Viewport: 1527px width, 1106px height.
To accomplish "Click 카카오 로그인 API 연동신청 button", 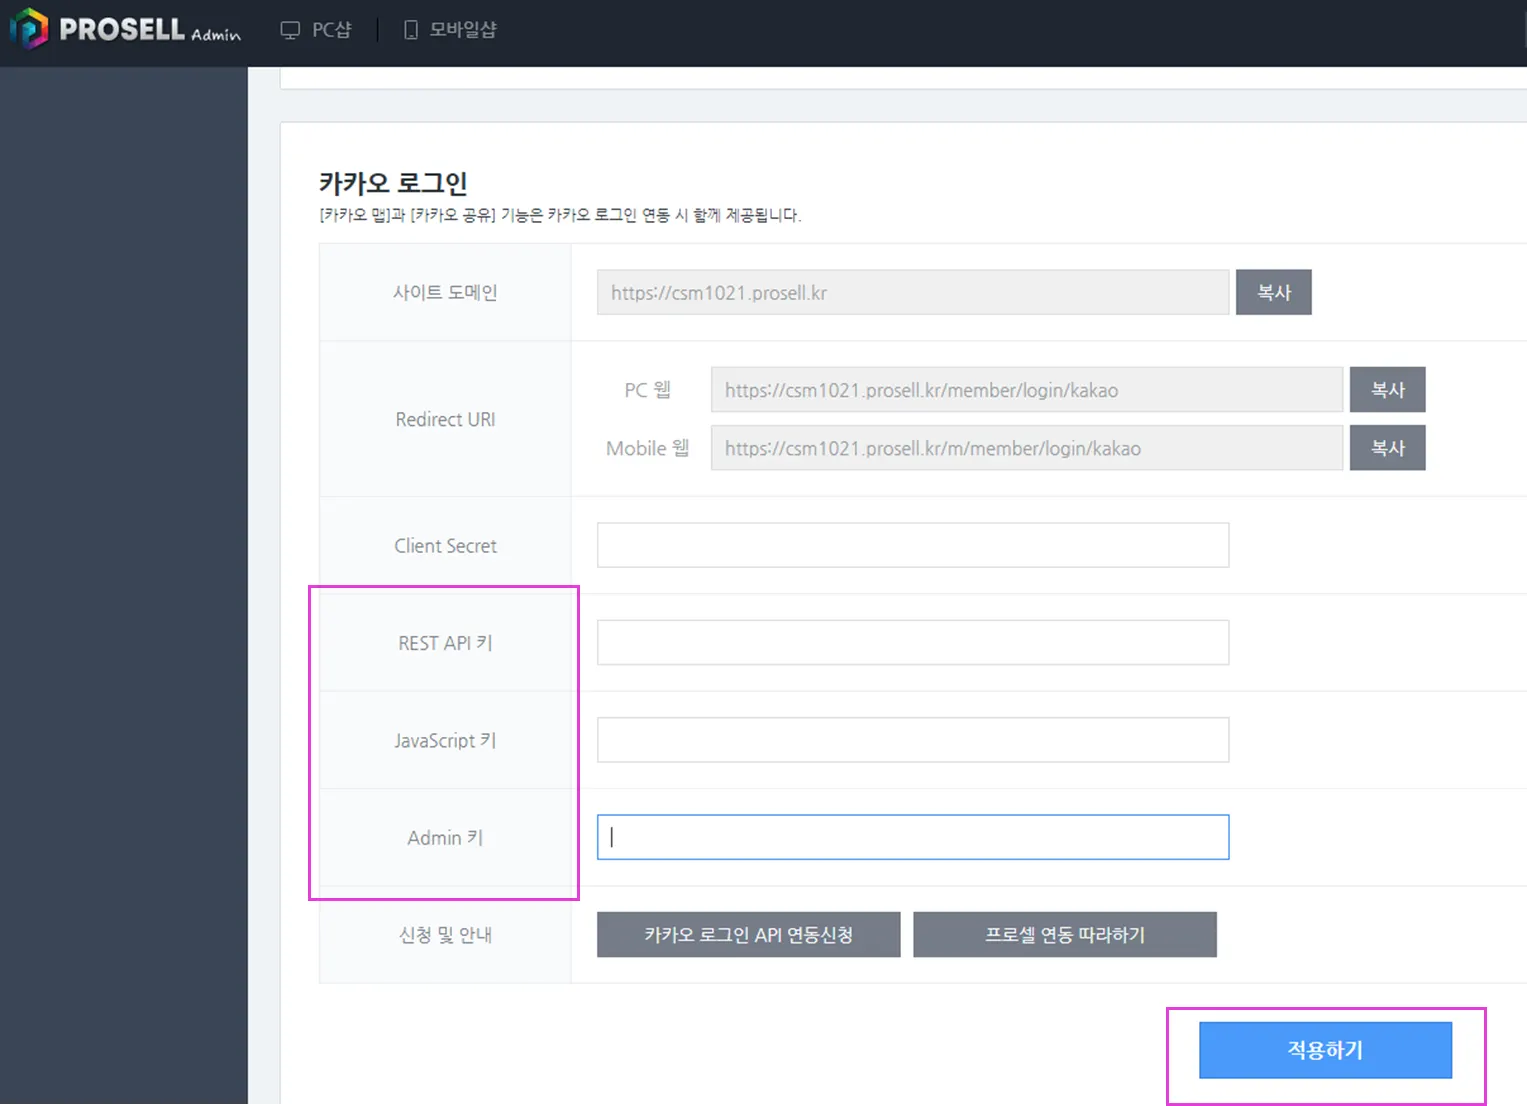I will [748, 934].
